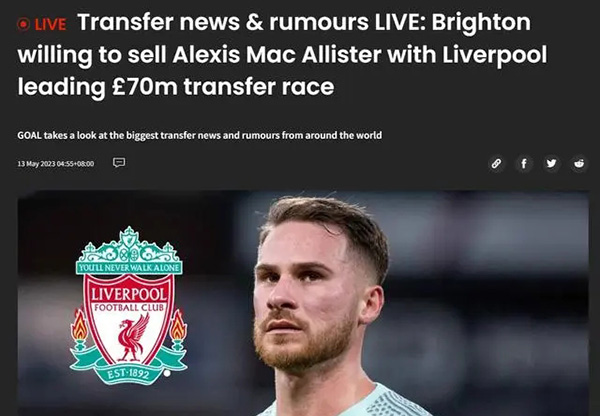Image resolution: width=600 pixels, height=416 pixels.
Task: Click the red LIVE indicator dot
Action: [23, 24]
